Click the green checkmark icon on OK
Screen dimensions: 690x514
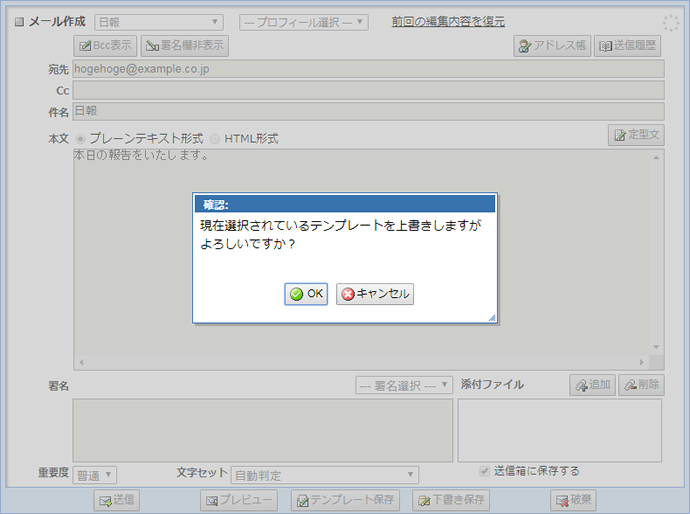297,294
